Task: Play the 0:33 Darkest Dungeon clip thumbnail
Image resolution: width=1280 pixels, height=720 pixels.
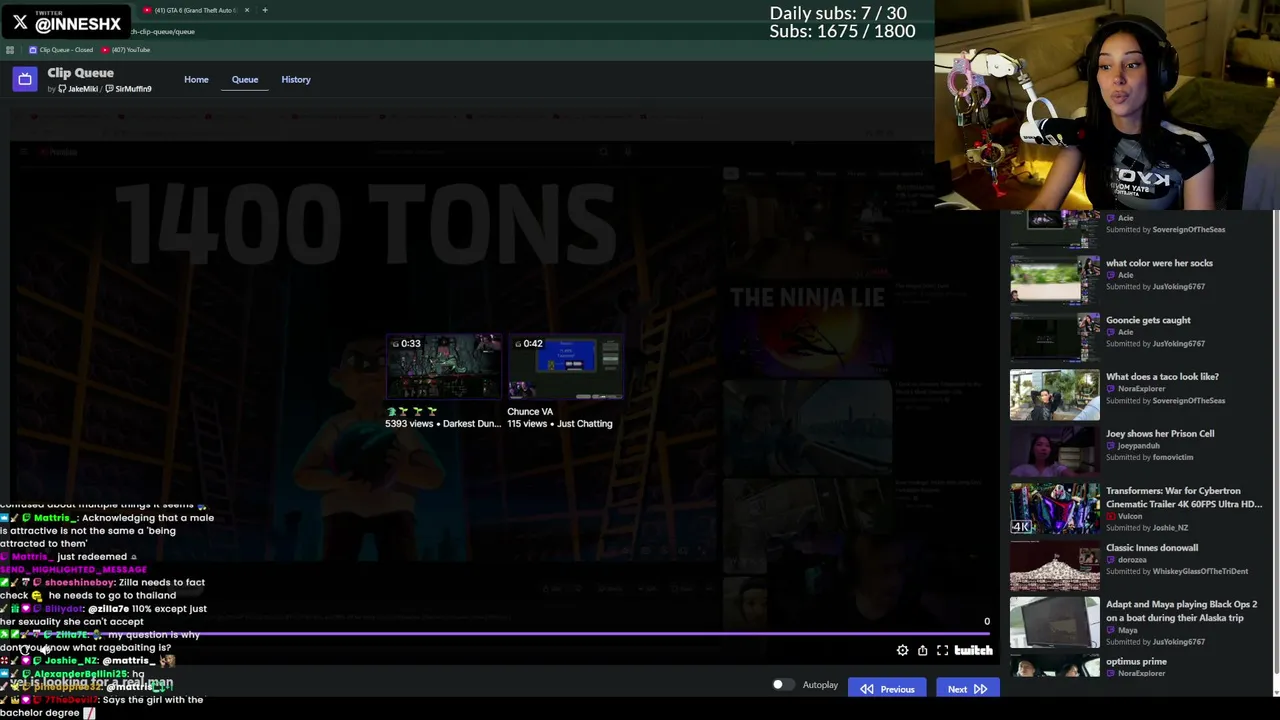Action: (443, 367)
